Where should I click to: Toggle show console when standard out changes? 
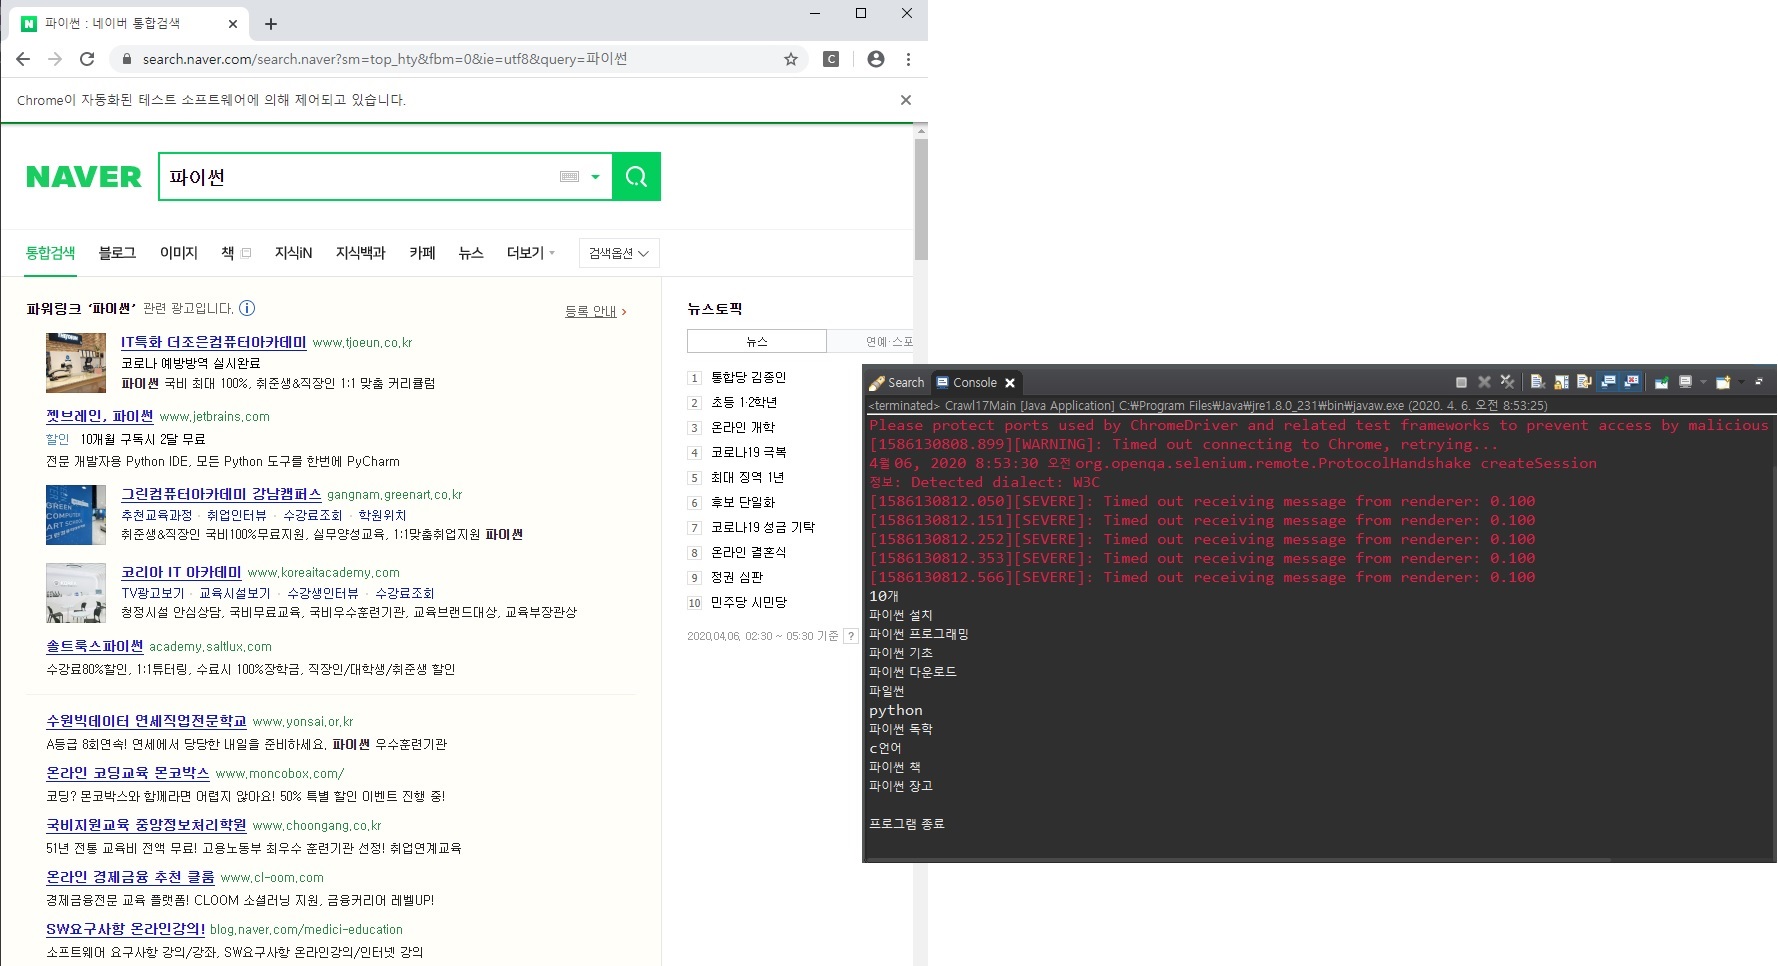point(1608,382)
